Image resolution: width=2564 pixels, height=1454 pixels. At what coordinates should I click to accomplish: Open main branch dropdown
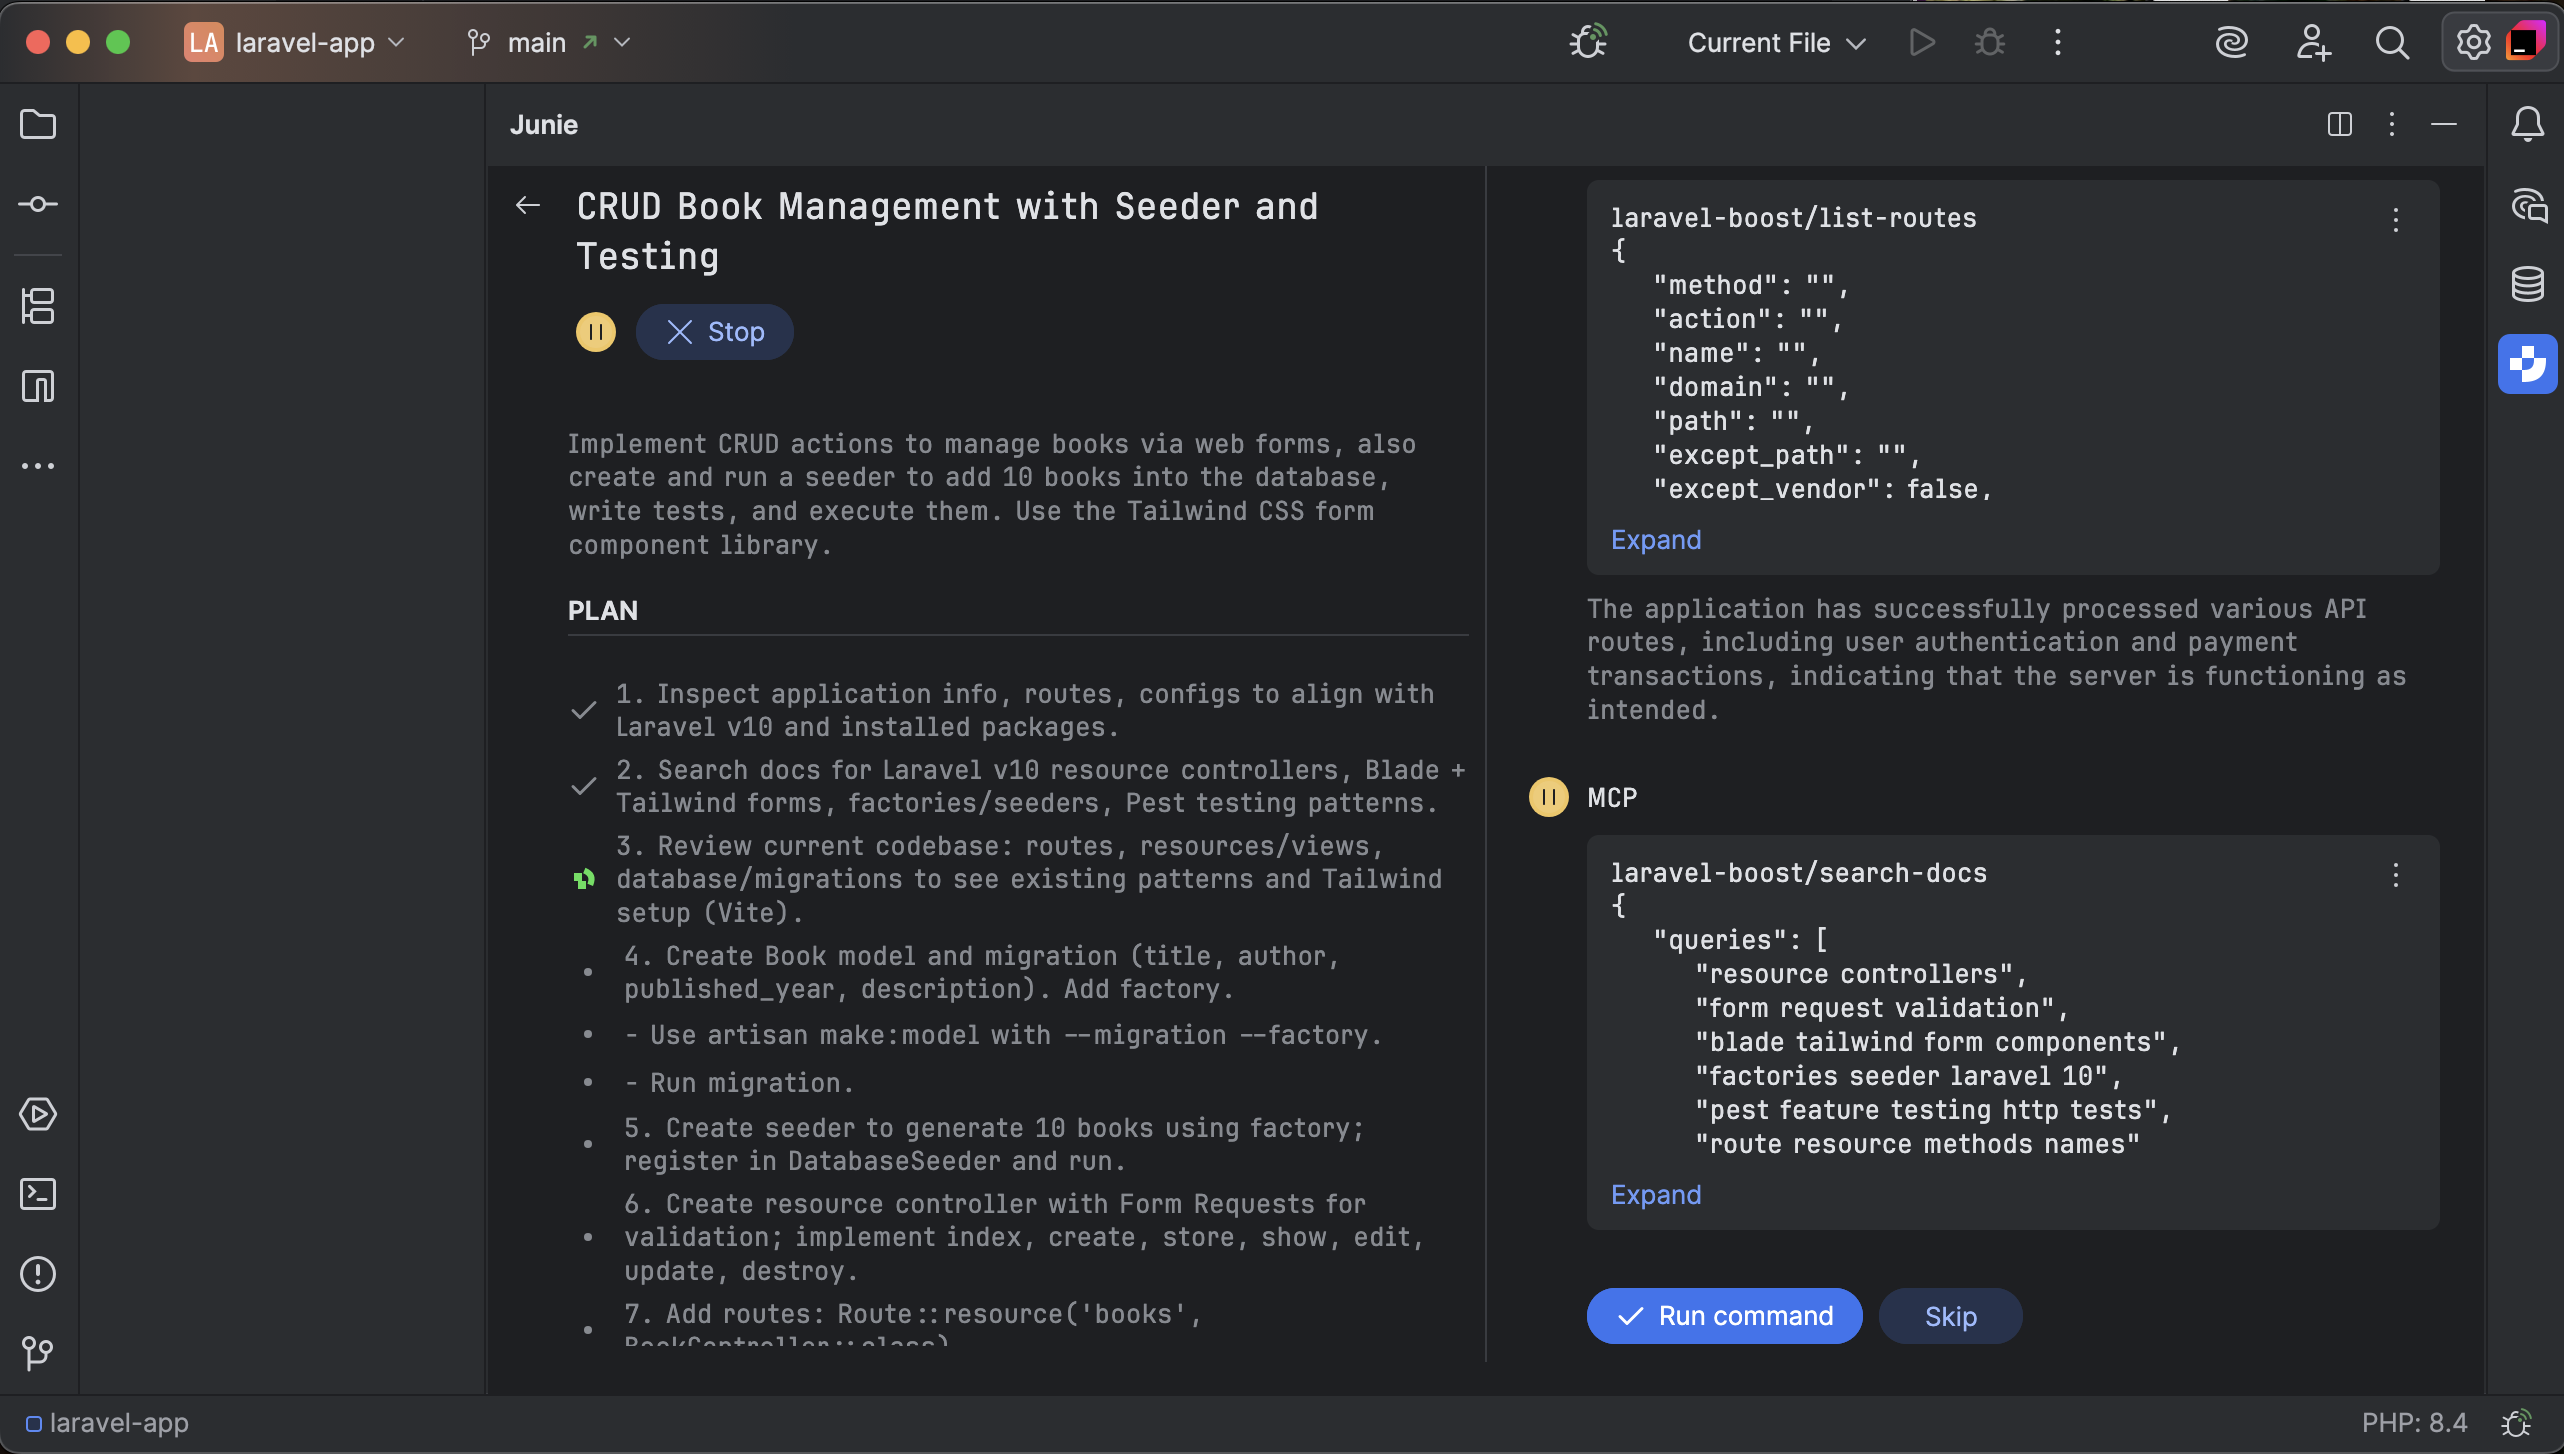[x=549, y=42]
